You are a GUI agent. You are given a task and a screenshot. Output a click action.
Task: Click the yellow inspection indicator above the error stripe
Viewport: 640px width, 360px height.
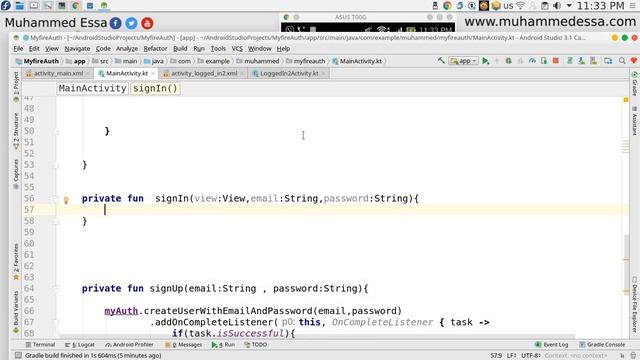626,100
